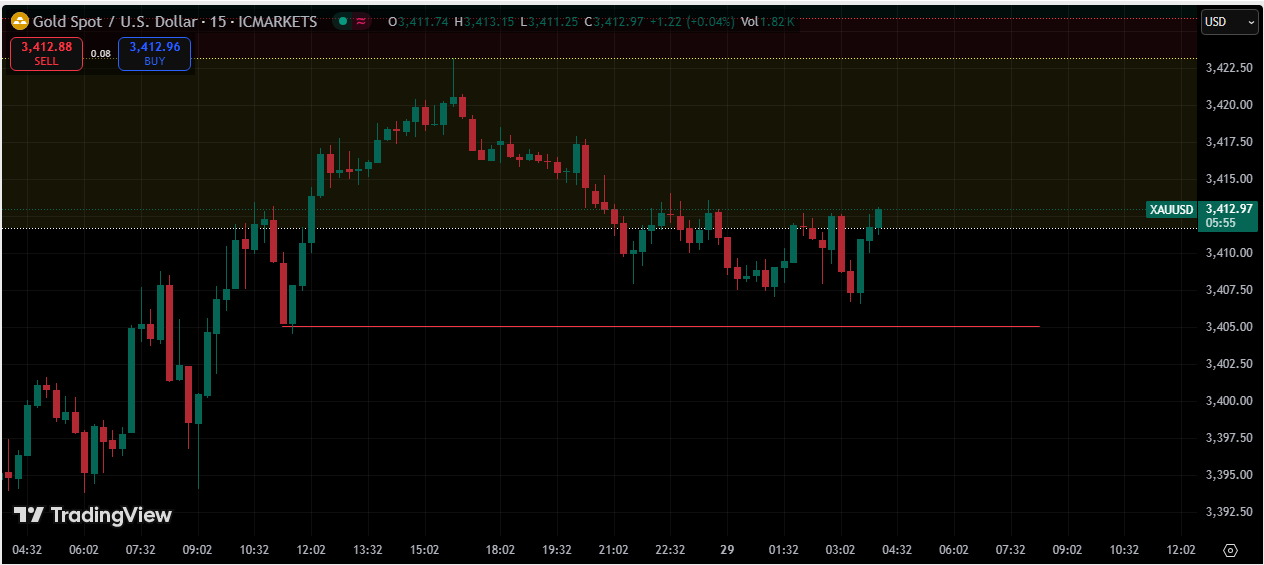Click the 3,405.00 price scale label
Viewport: 1264px width, 565px height.
(x=1229, y=327)
